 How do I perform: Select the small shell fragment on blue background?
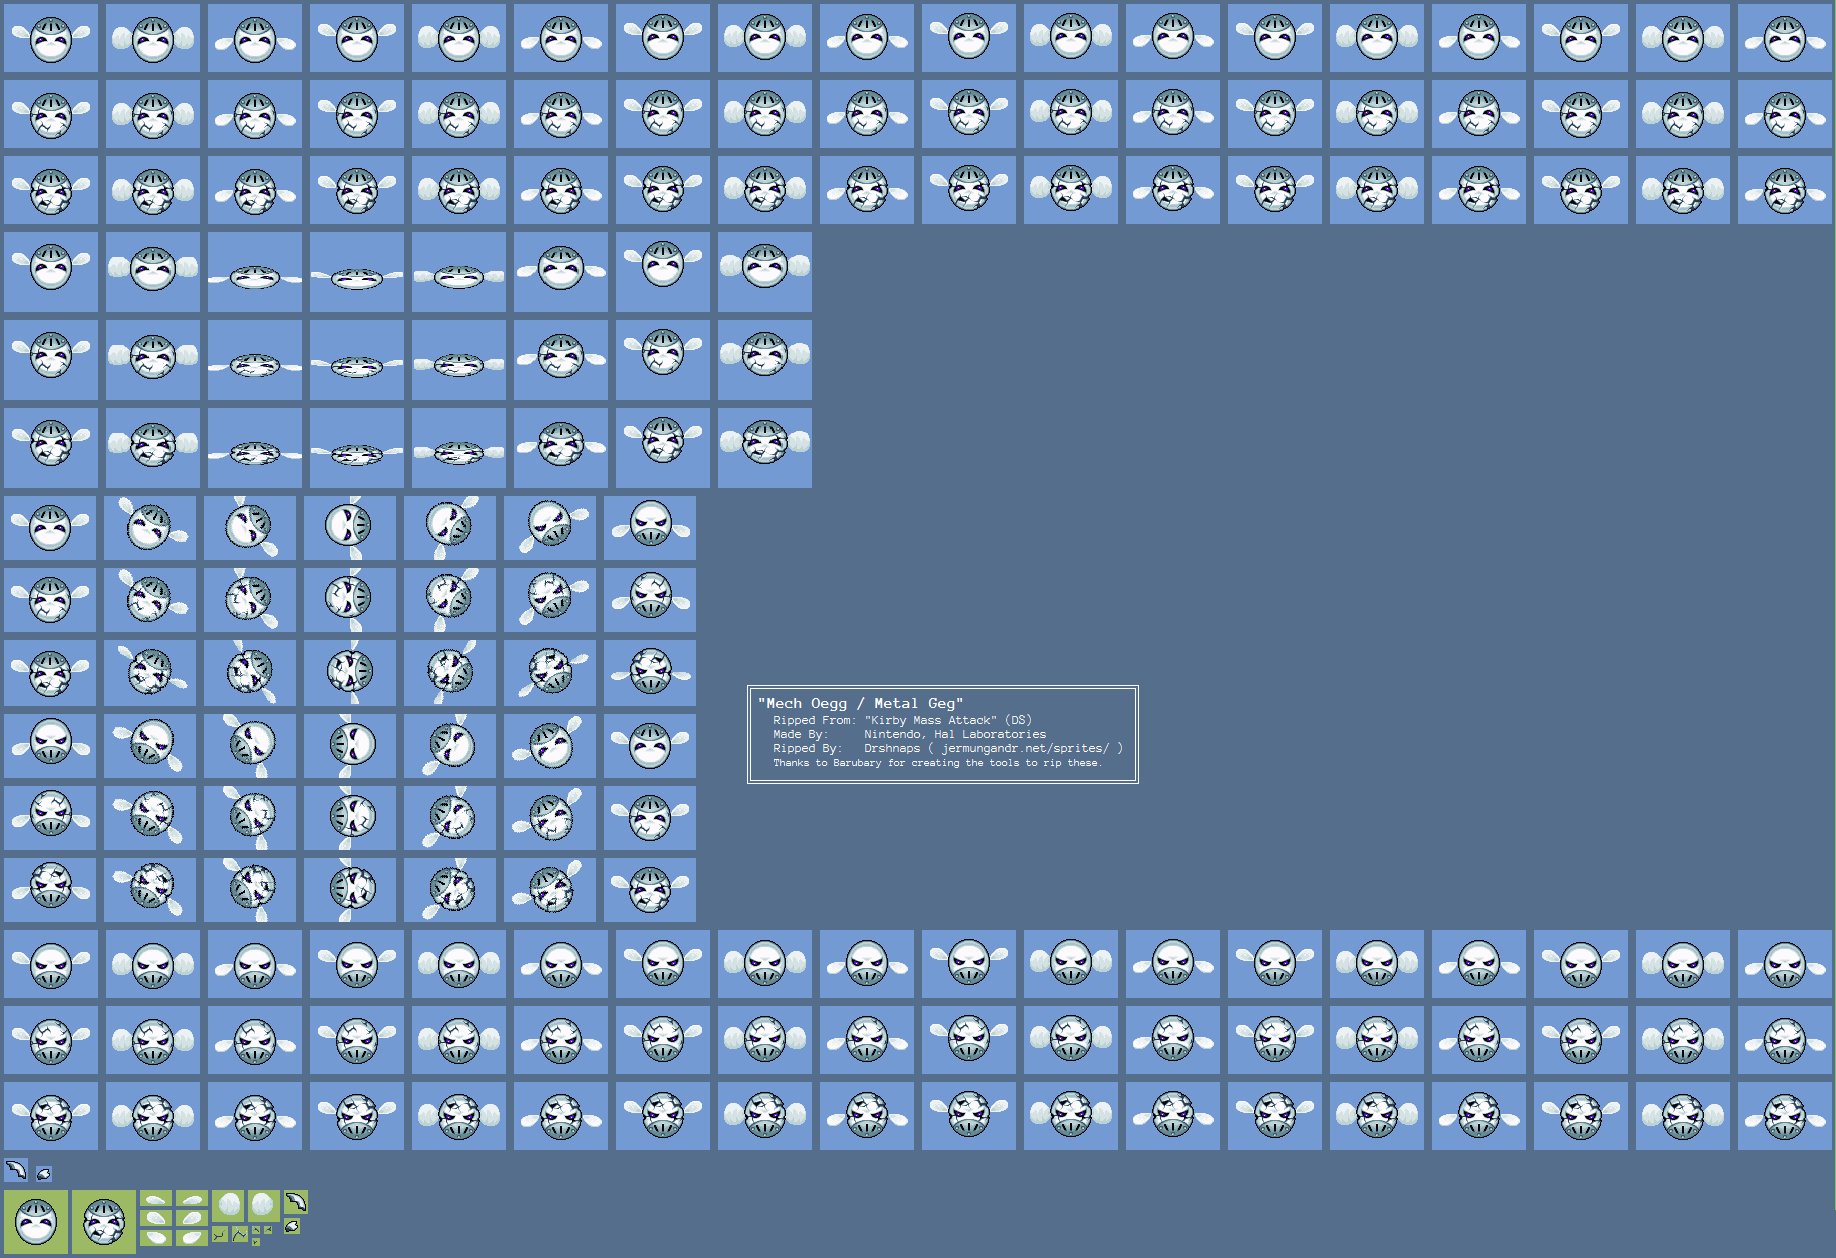(x=43, y=1174)
